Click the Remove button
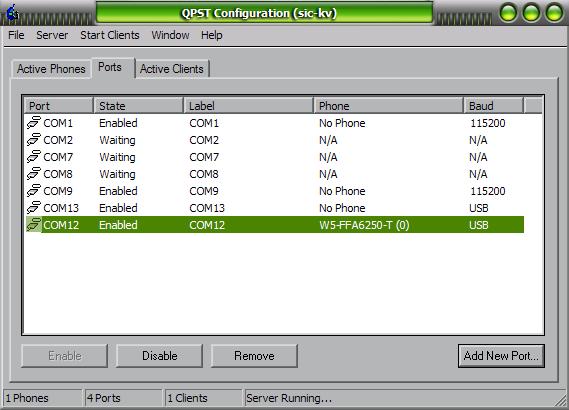 pyautogui.click(x=254, y=356)
